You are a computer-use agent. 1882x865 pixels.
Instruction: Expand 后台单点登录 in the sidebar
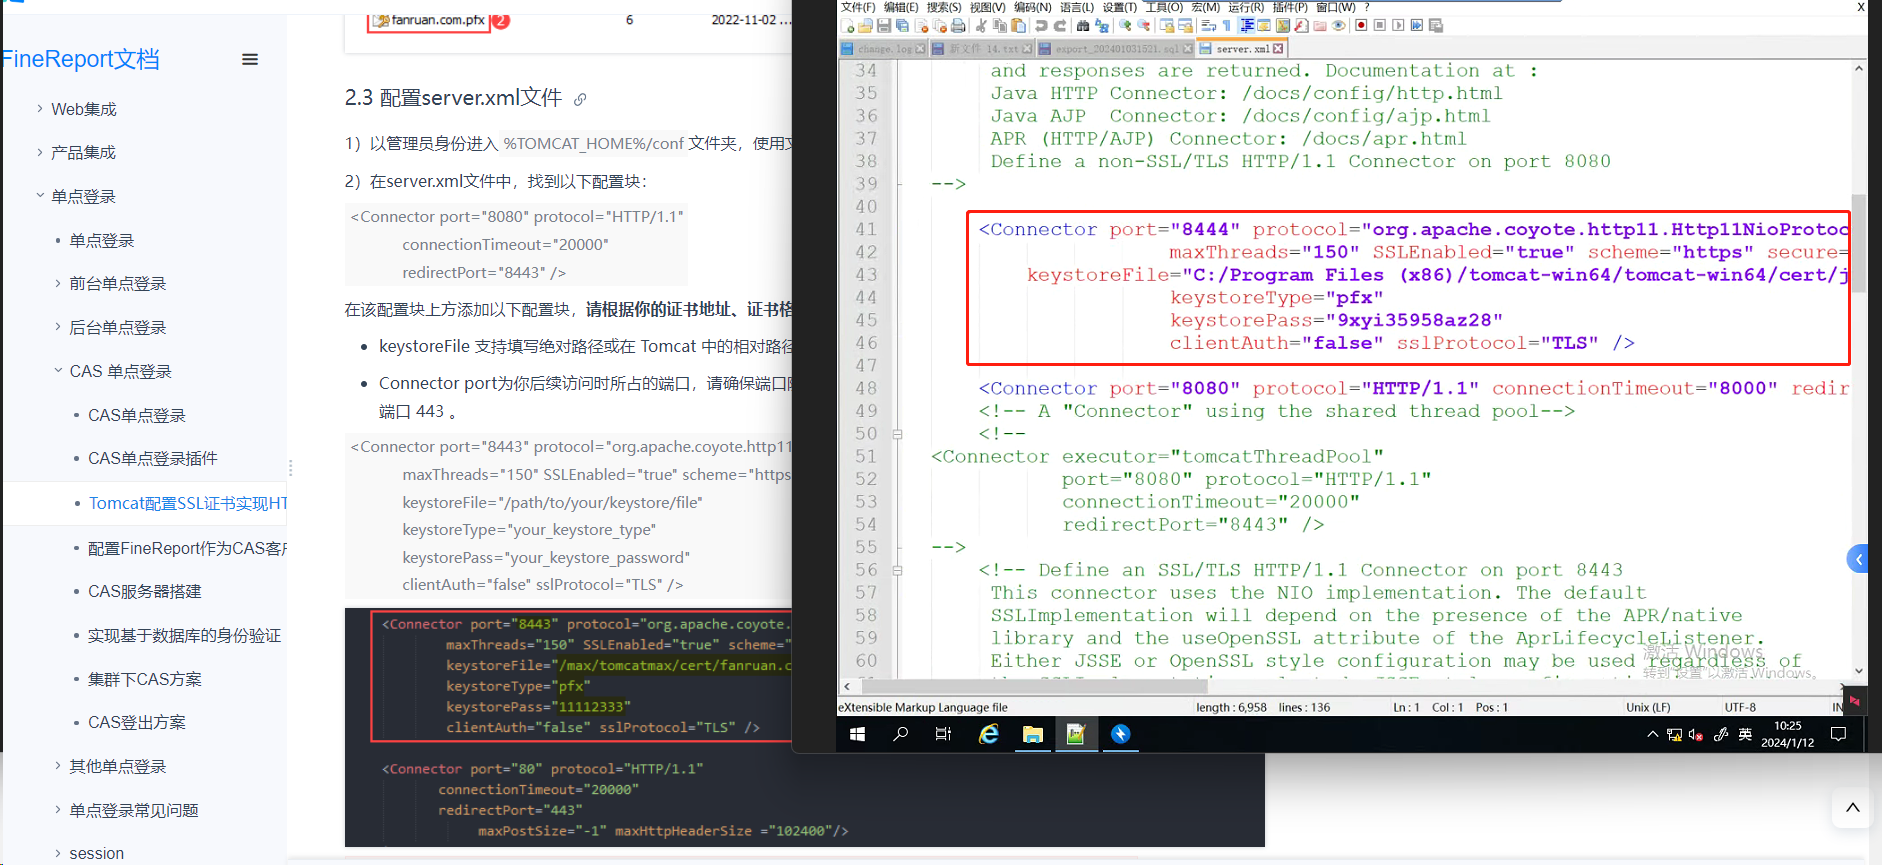tap(58, 326)
